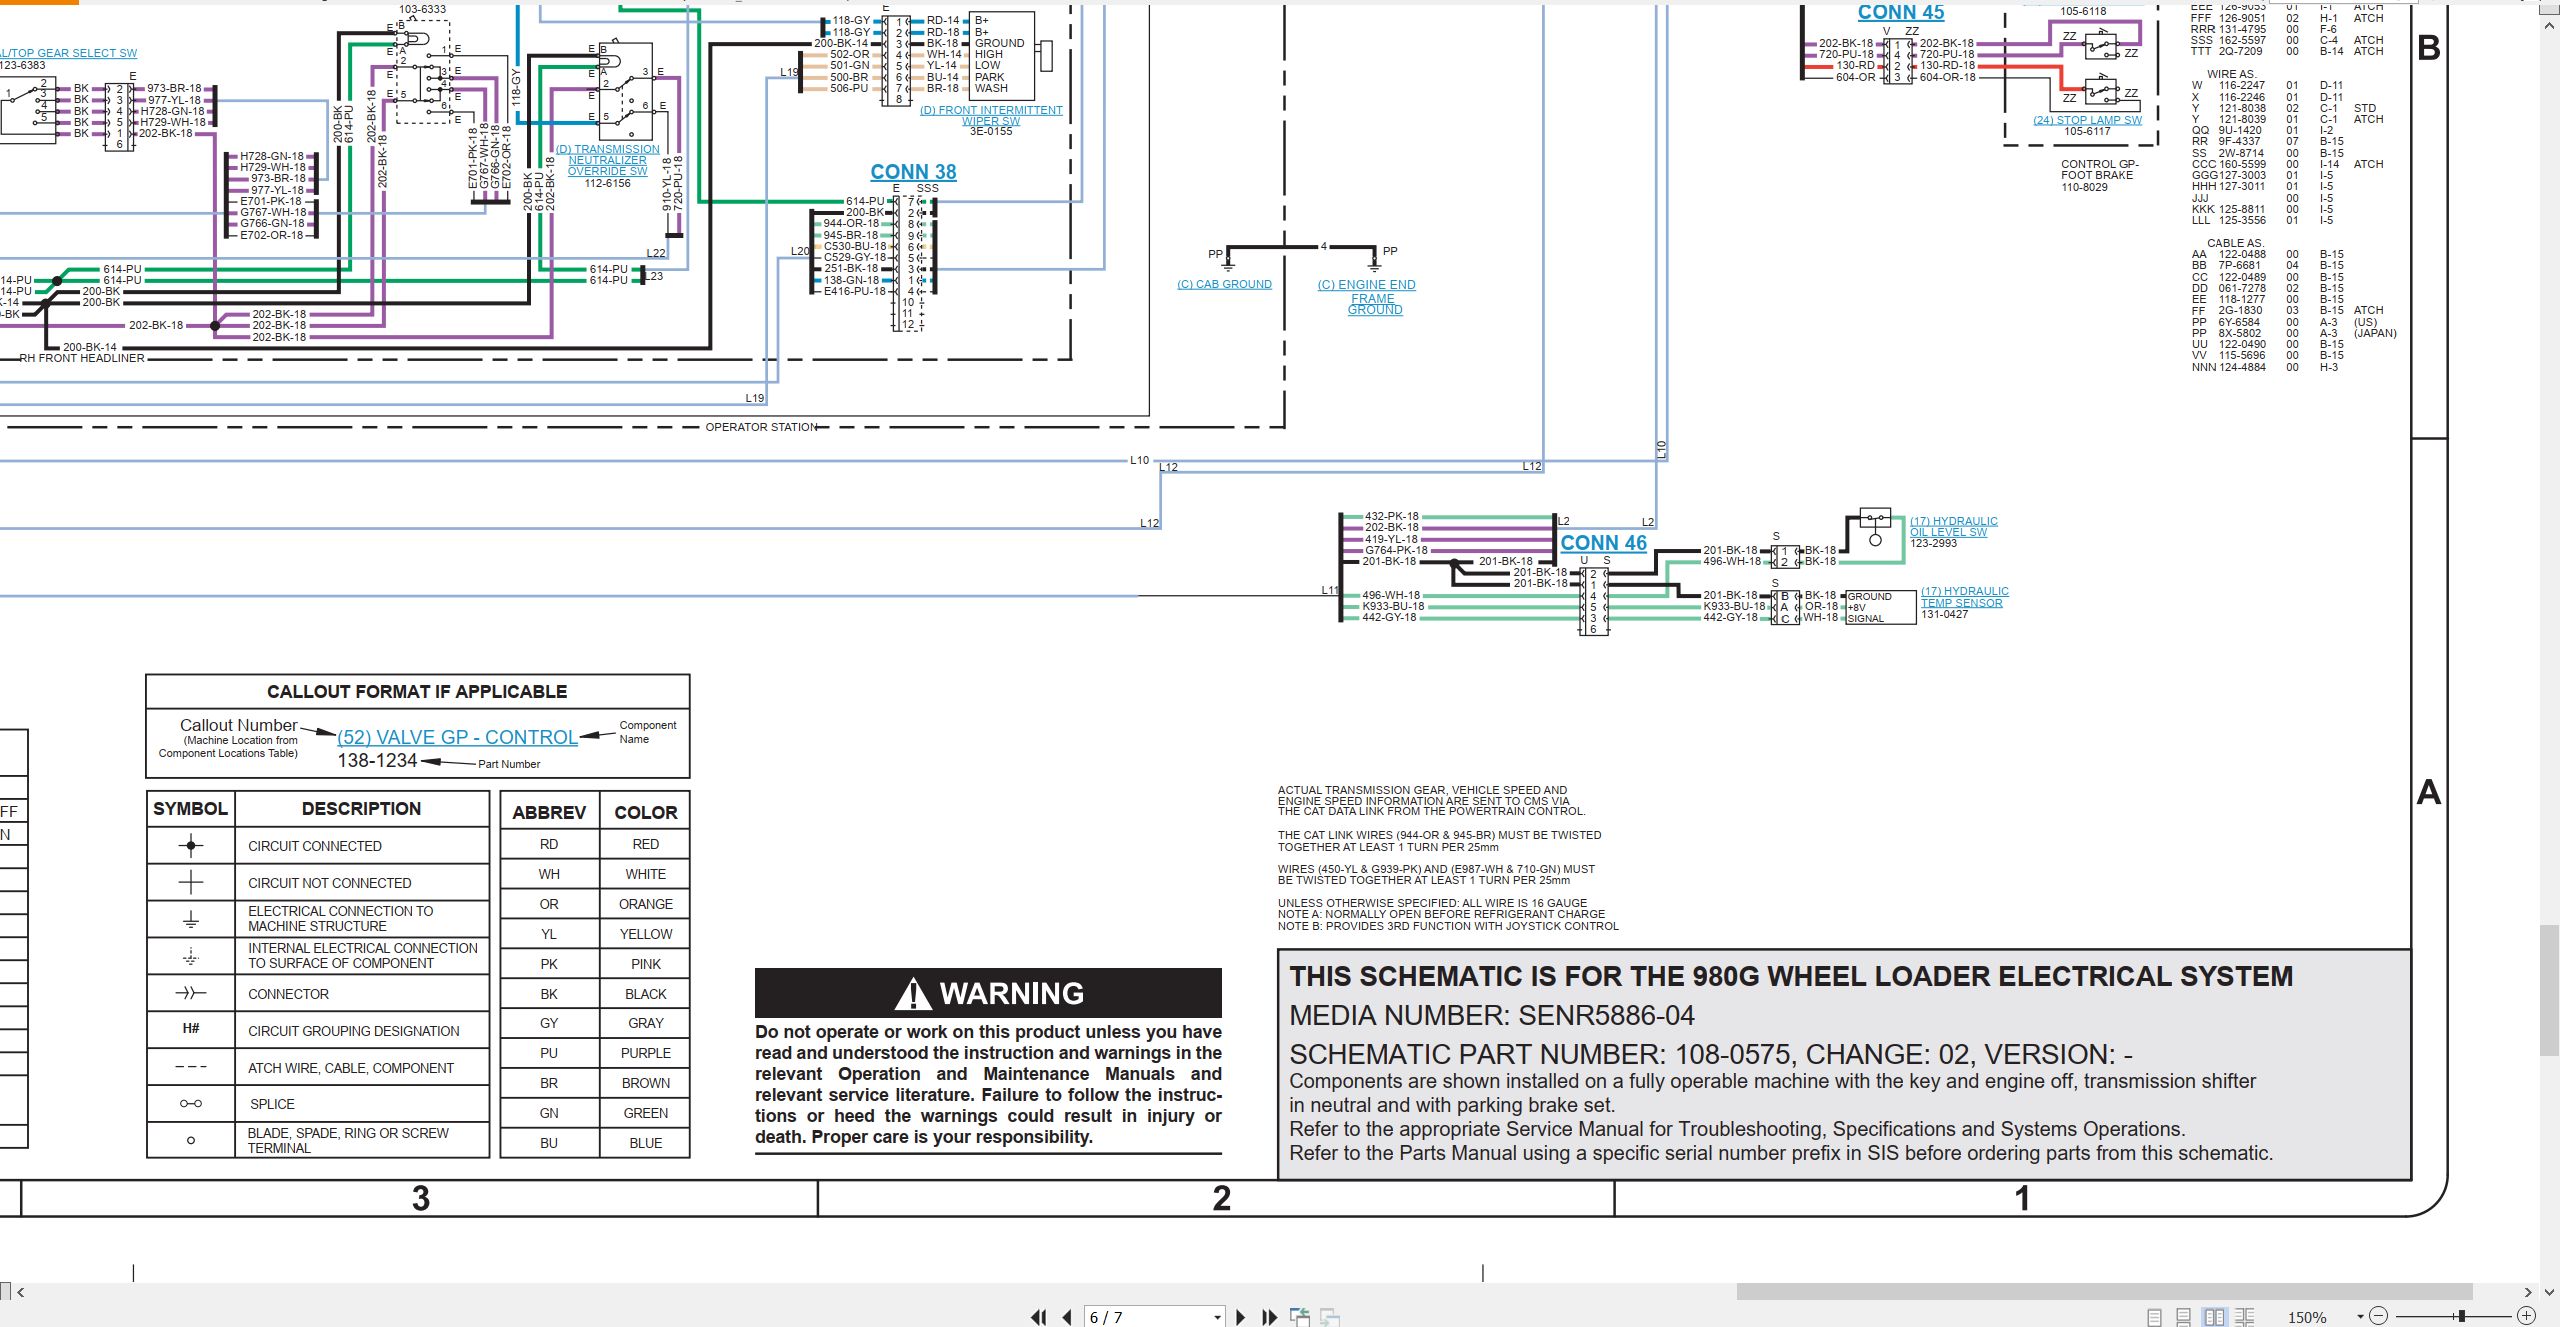Viewport: 2560px width, 1327px height.
Task: Open the CONN 46 link
Action: pos(1603,543)
